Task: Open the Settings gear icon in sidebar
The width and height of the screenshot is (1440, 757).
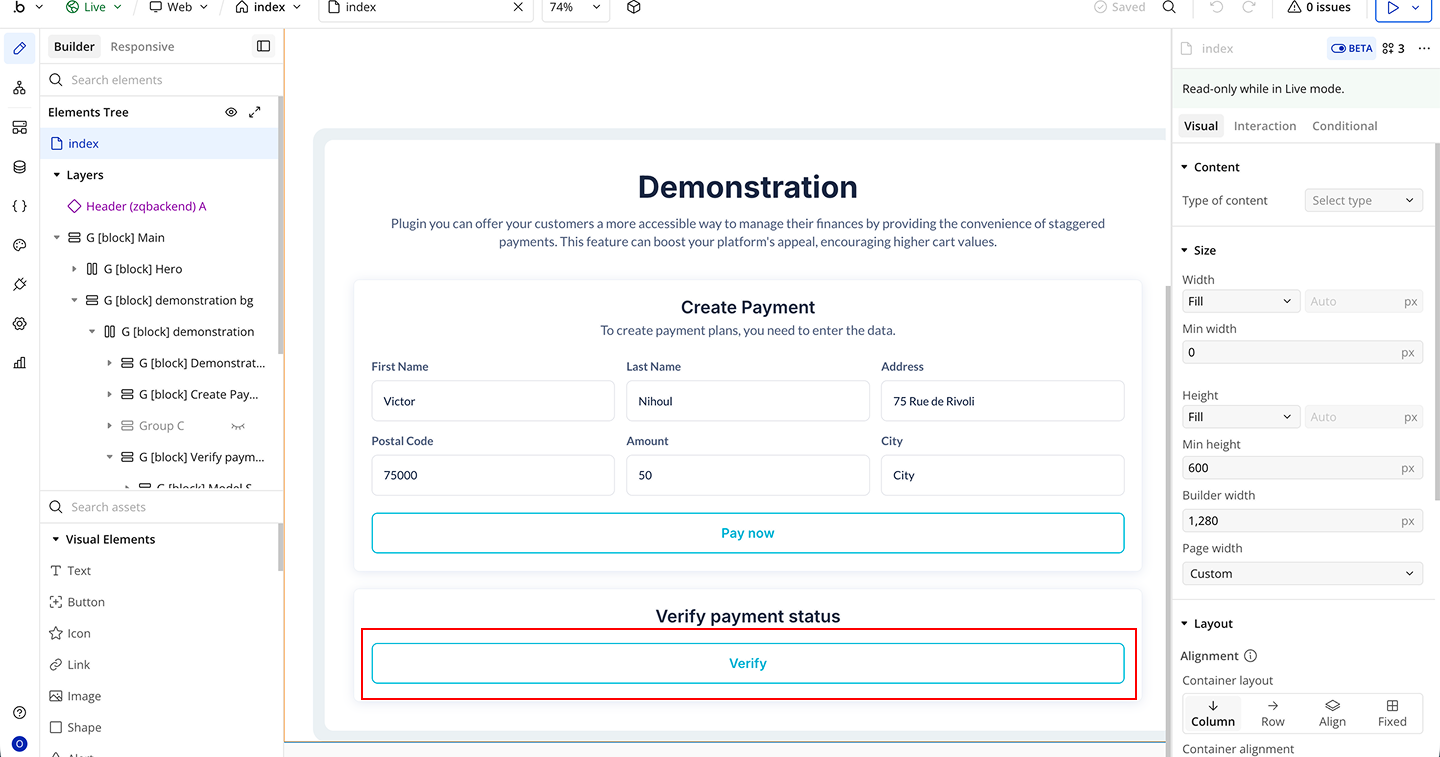Action: coord(19,324)
